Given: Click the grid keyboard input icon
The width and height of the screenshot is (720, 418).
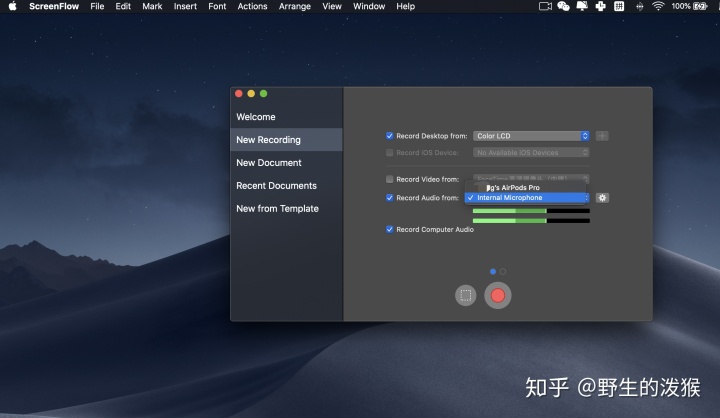Looking at the screenshot, I should (x=619, y=6).
